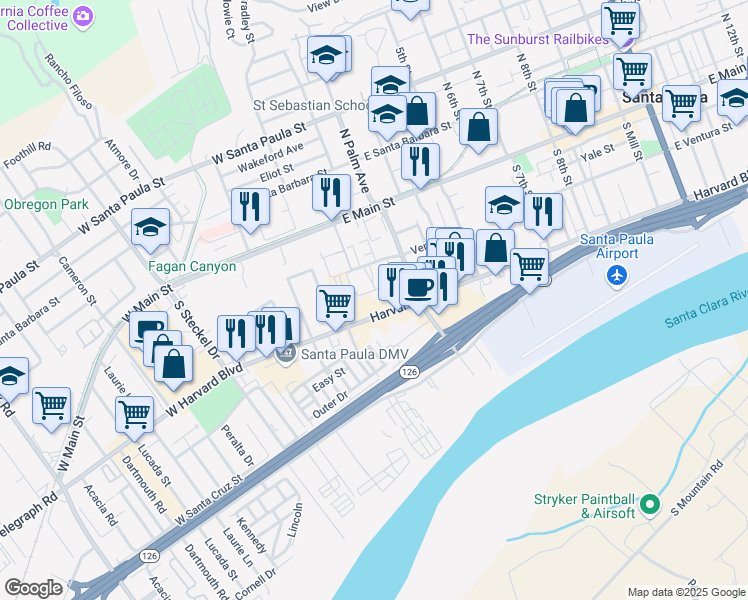Click the Route 126 highway shield near Outer Dr

pyautogui.click(x=410, y=372)
